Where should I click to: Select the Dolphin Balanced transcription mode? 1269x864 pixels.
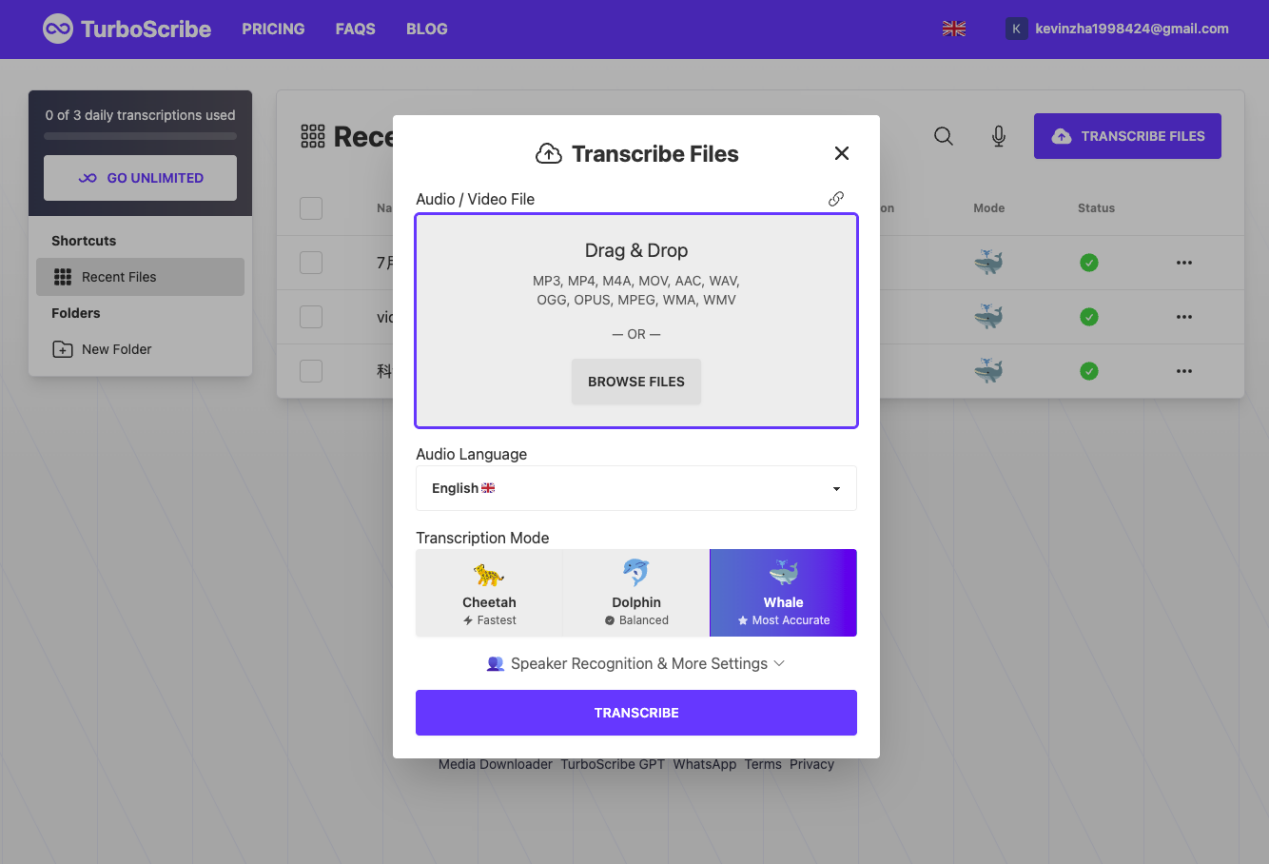[636, 593]
